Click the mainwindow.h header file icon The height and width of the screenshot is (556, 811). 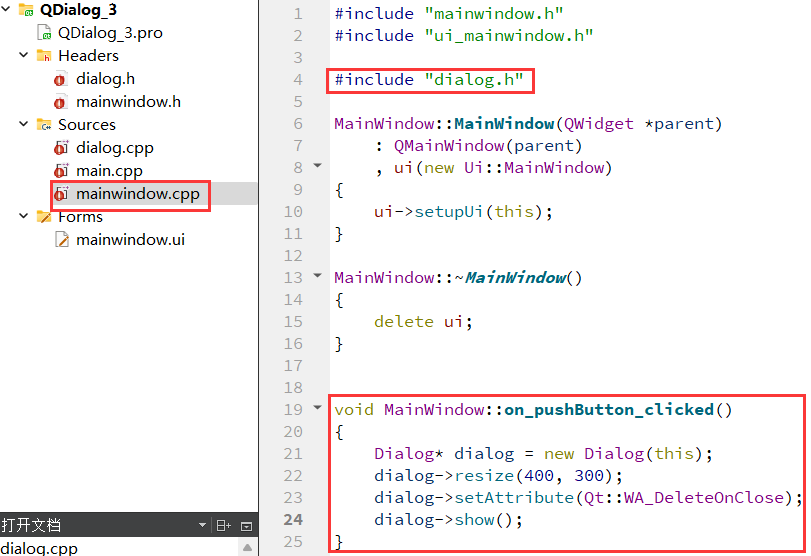[x=60, y=102]
